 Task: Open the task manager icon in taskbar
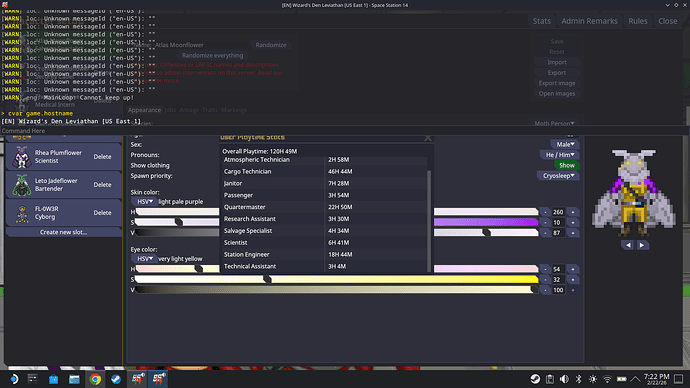(x=33, y=379)
